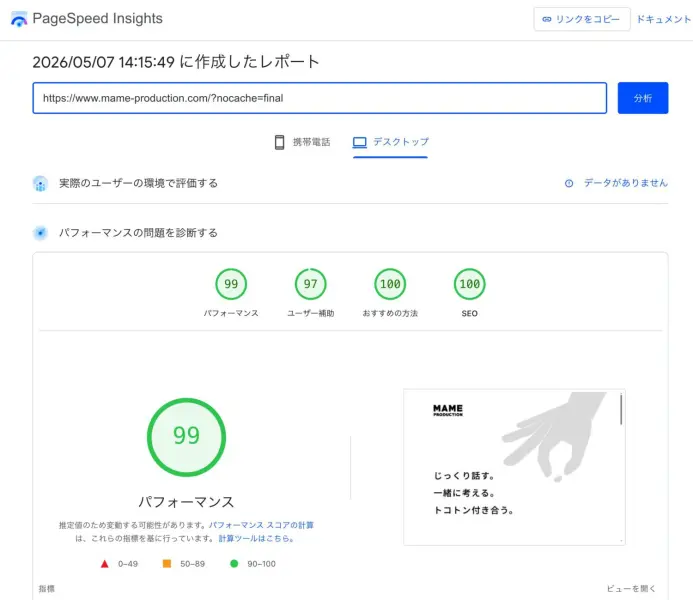693x600 pixels.
Task: Expand the ビューを開く metrics view
Action: click(x=631, y=589)
